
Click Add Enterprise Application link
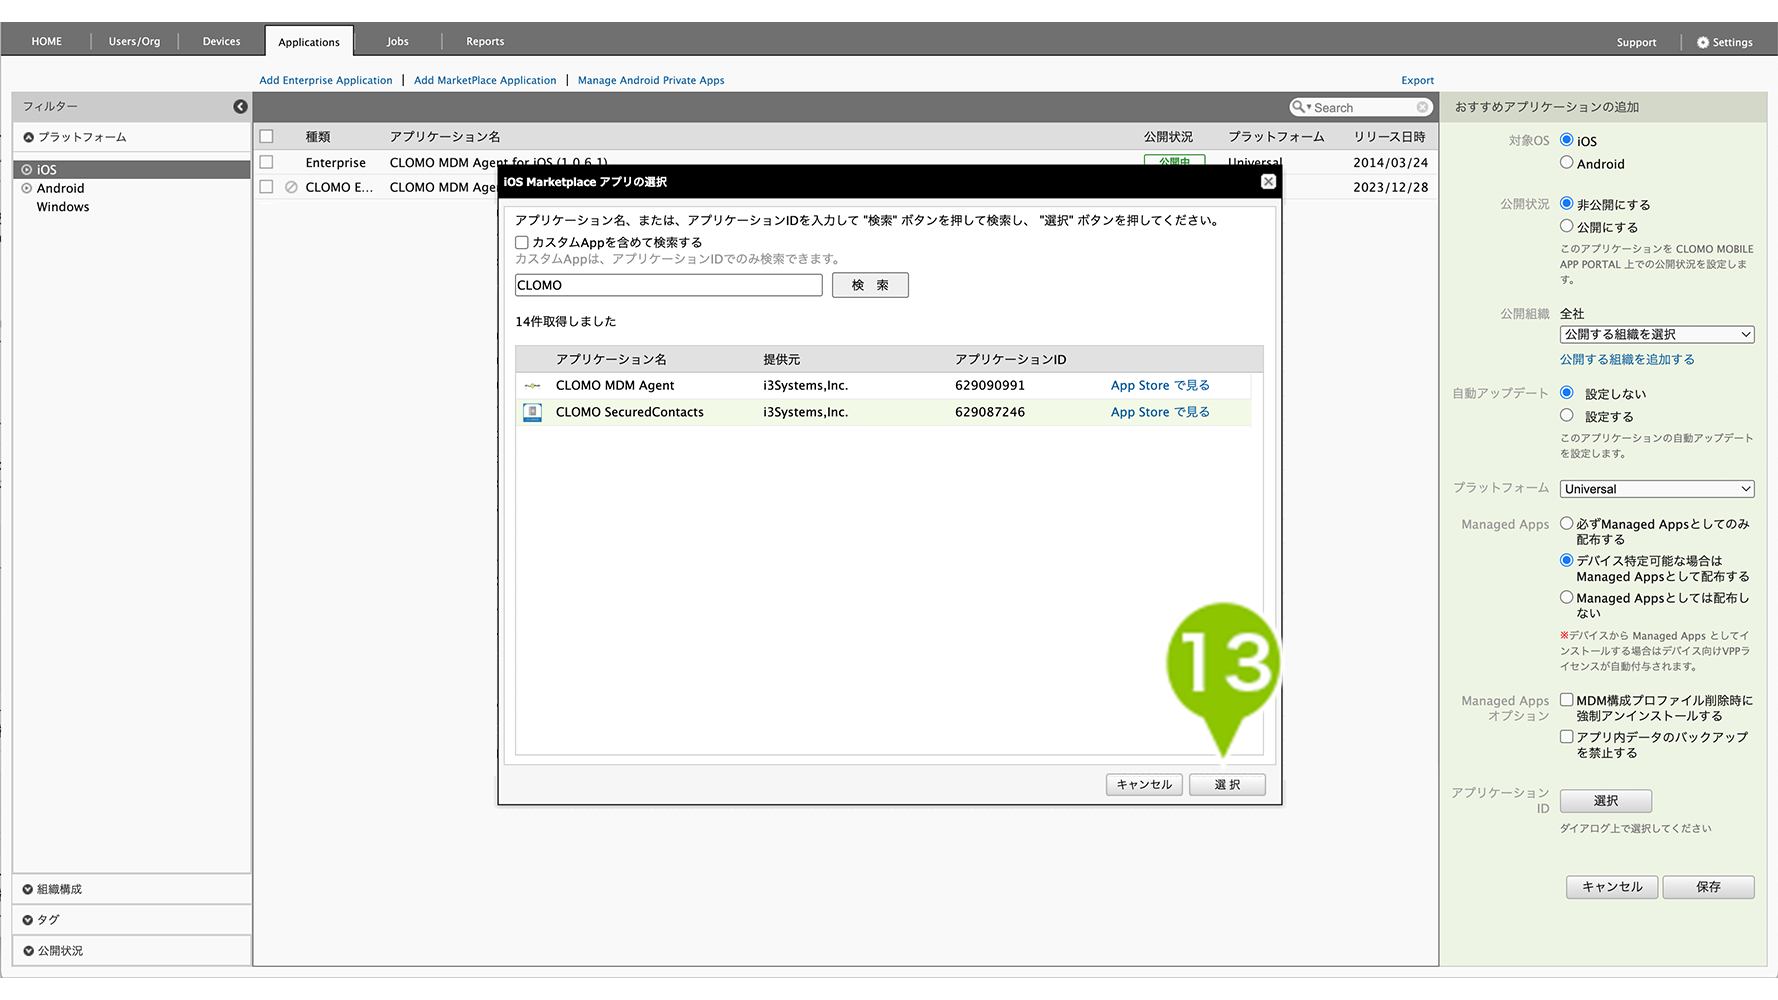[x=326, y=80]
